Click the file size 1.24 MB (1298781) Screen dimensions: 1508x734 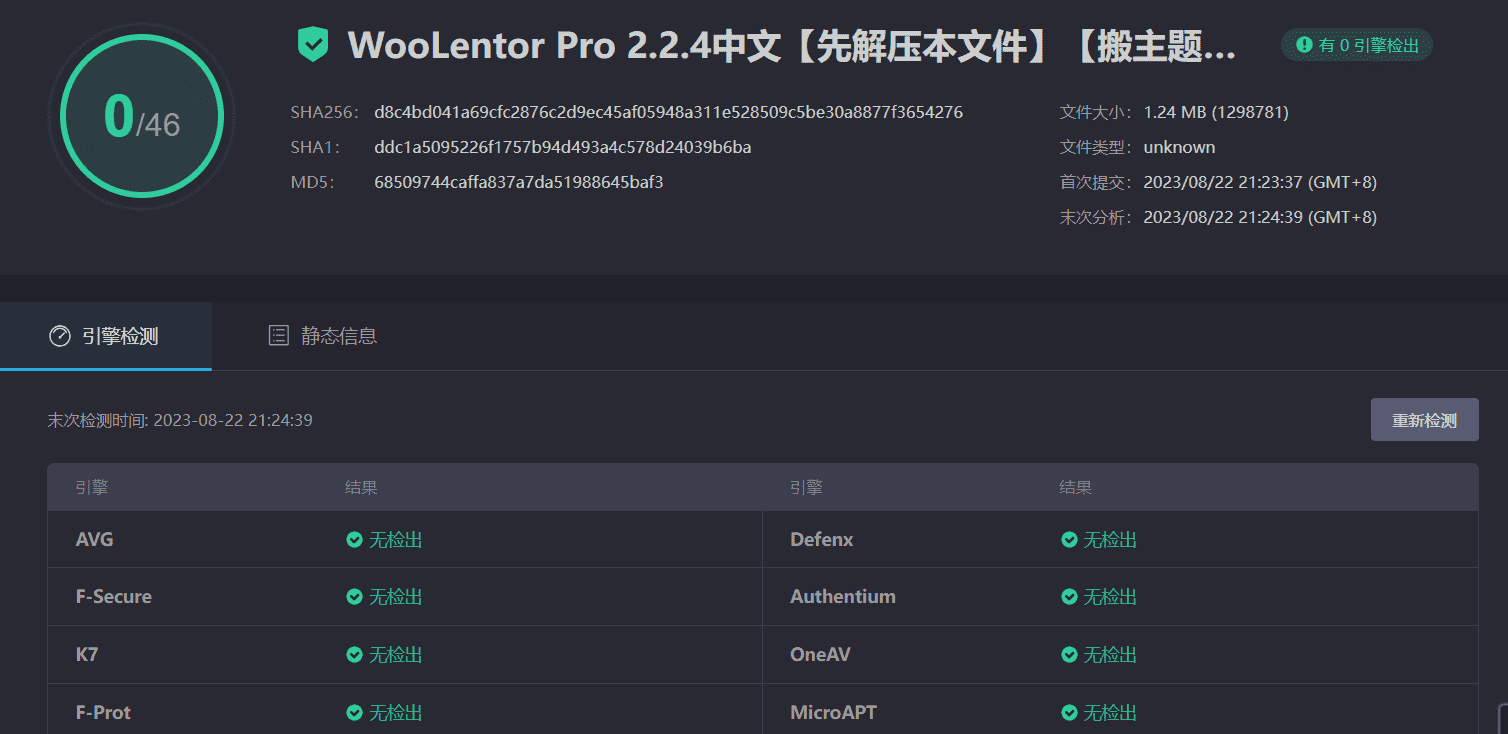click(x=1216, y=112)
